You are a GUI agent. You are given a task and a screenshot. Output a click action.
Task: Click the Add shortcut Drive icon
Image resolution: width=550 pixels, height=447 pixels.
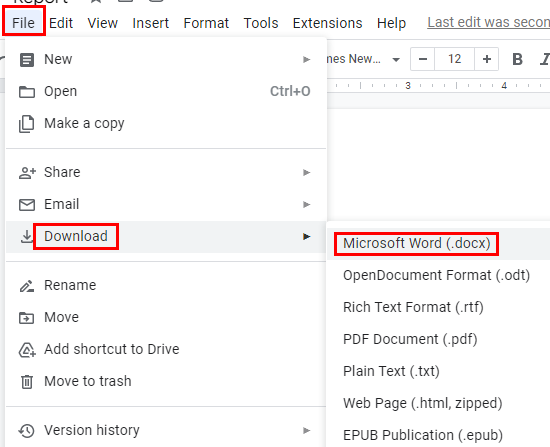tap(27, 350)
